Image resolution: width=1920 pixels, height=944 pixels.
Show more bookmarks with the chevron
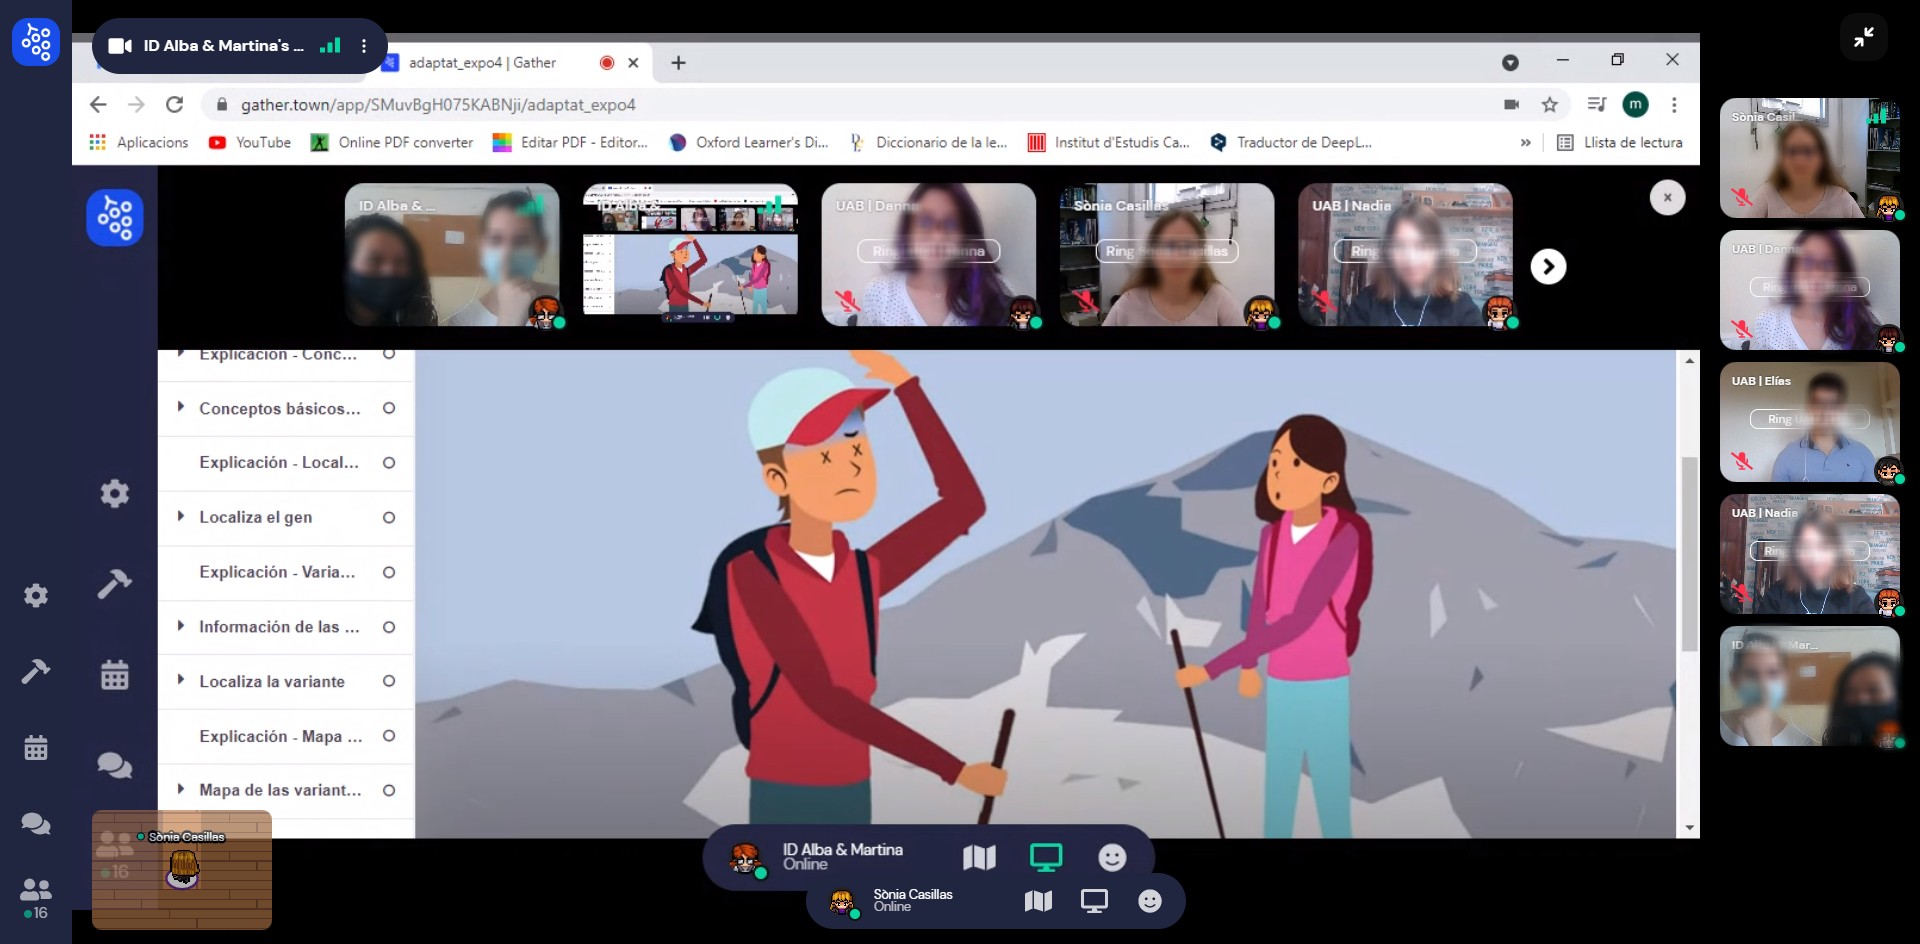[x=1525, y=143]
